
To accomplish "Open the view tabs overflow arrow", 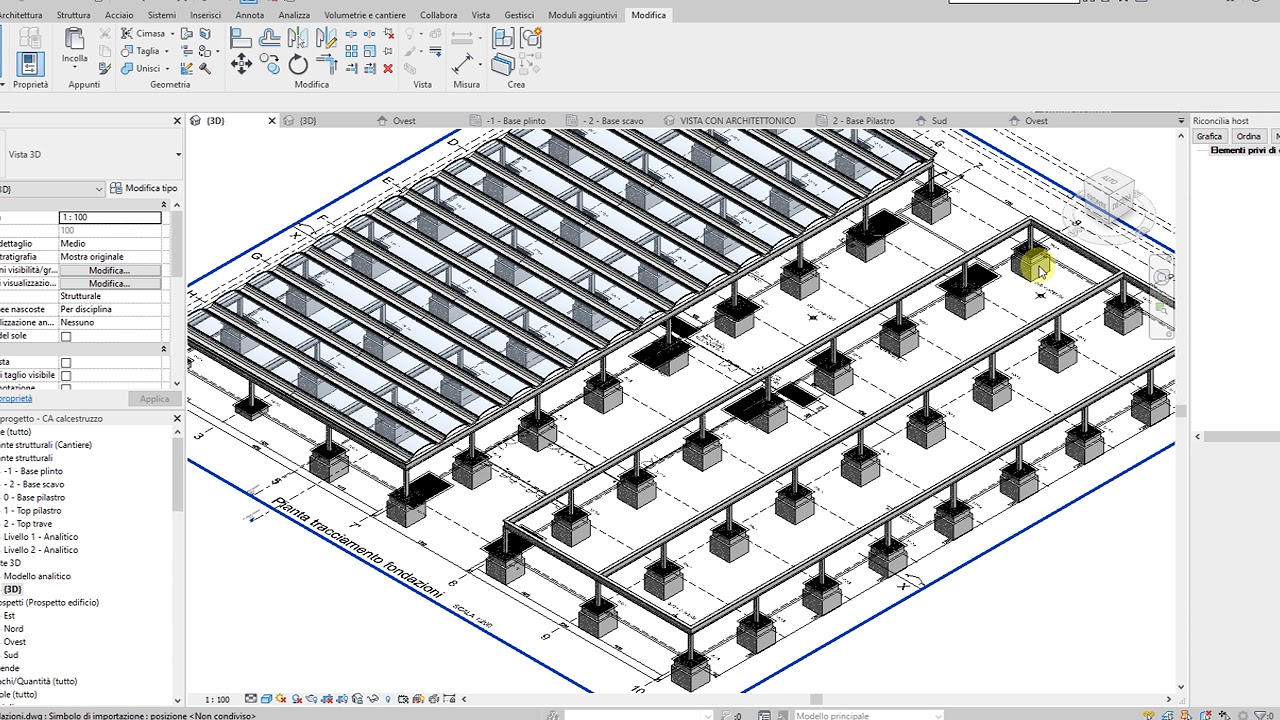I will (x=1181, y=121).
